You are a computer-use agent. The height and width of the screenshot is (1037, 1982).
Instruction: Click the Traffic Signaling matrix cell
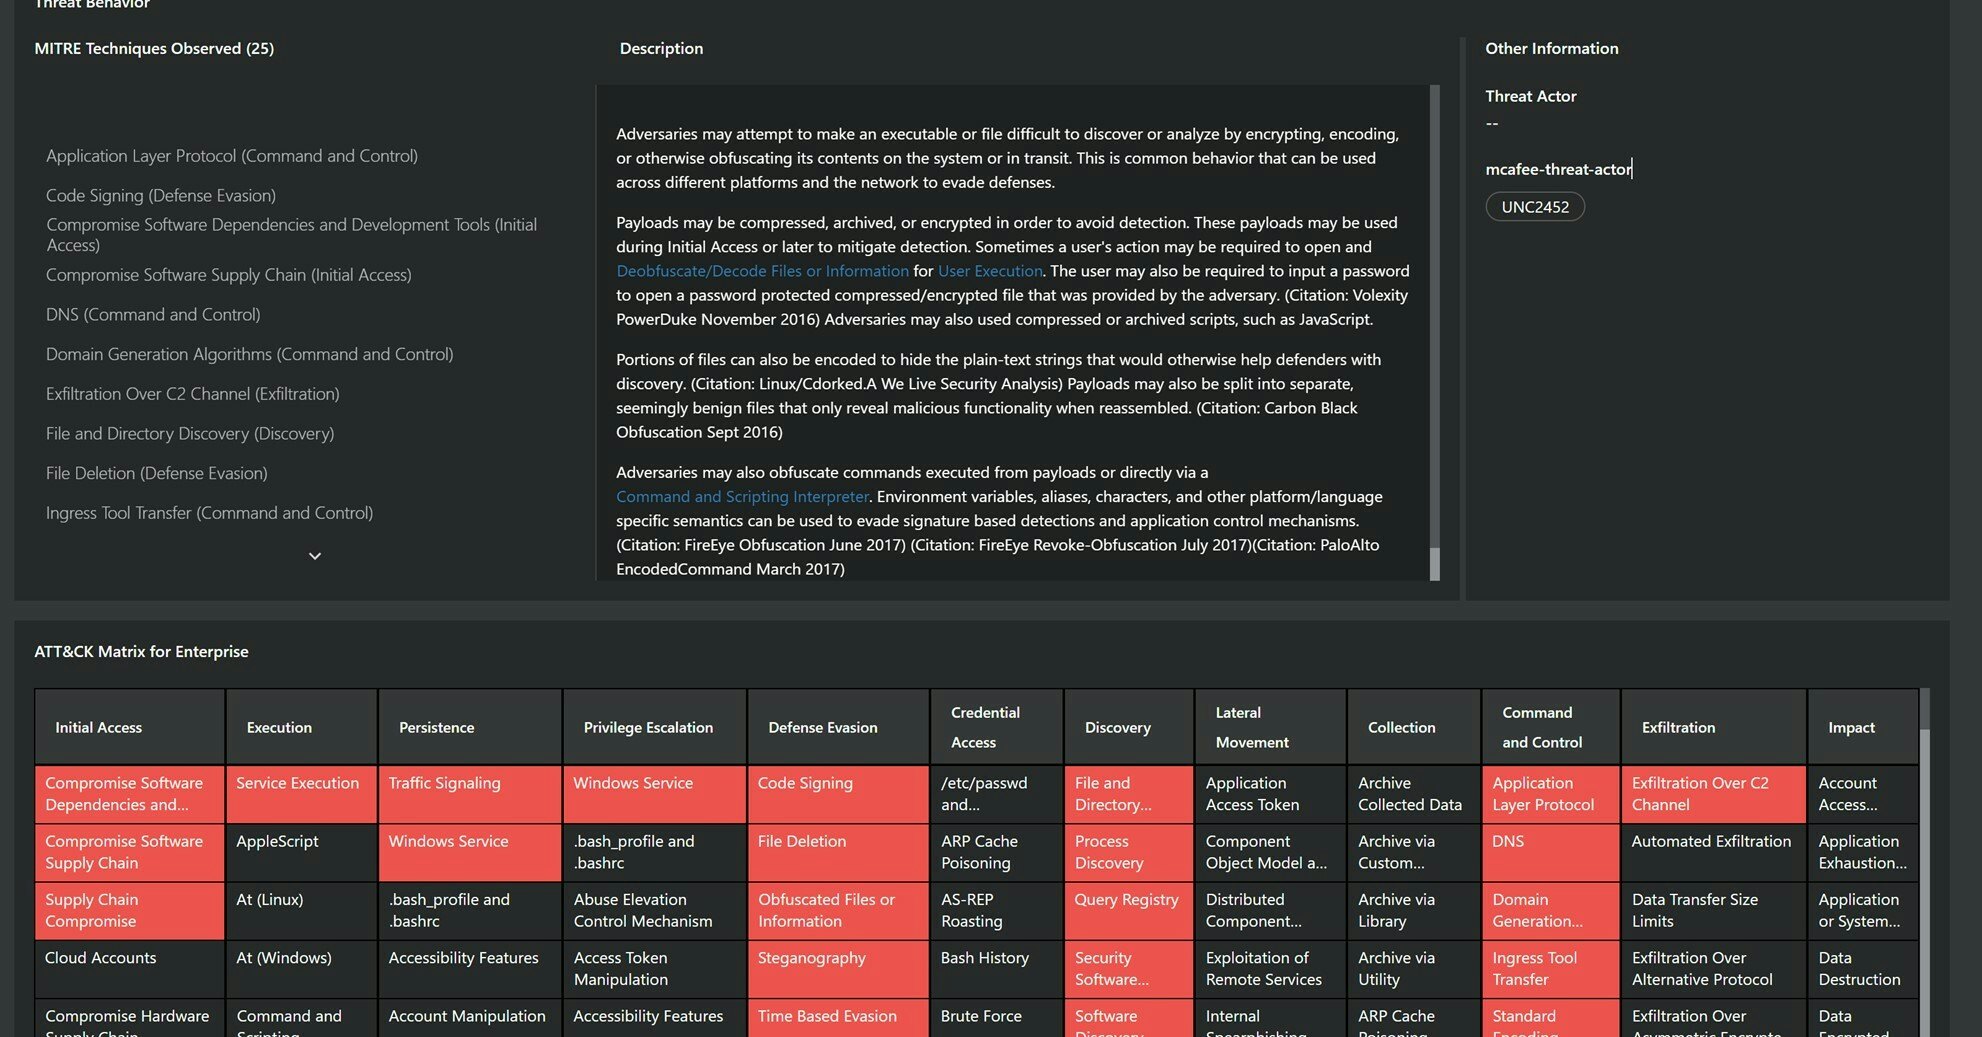click(470, 794)
